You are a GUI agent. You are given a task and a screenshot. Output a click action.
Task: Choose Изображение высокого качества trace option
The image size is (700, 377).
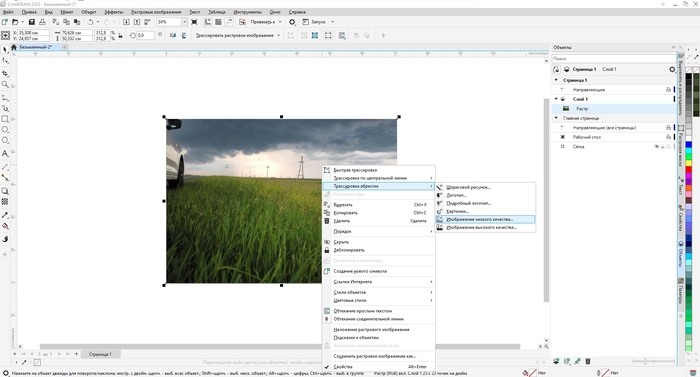pyautogui.click(x=485, y=227)
